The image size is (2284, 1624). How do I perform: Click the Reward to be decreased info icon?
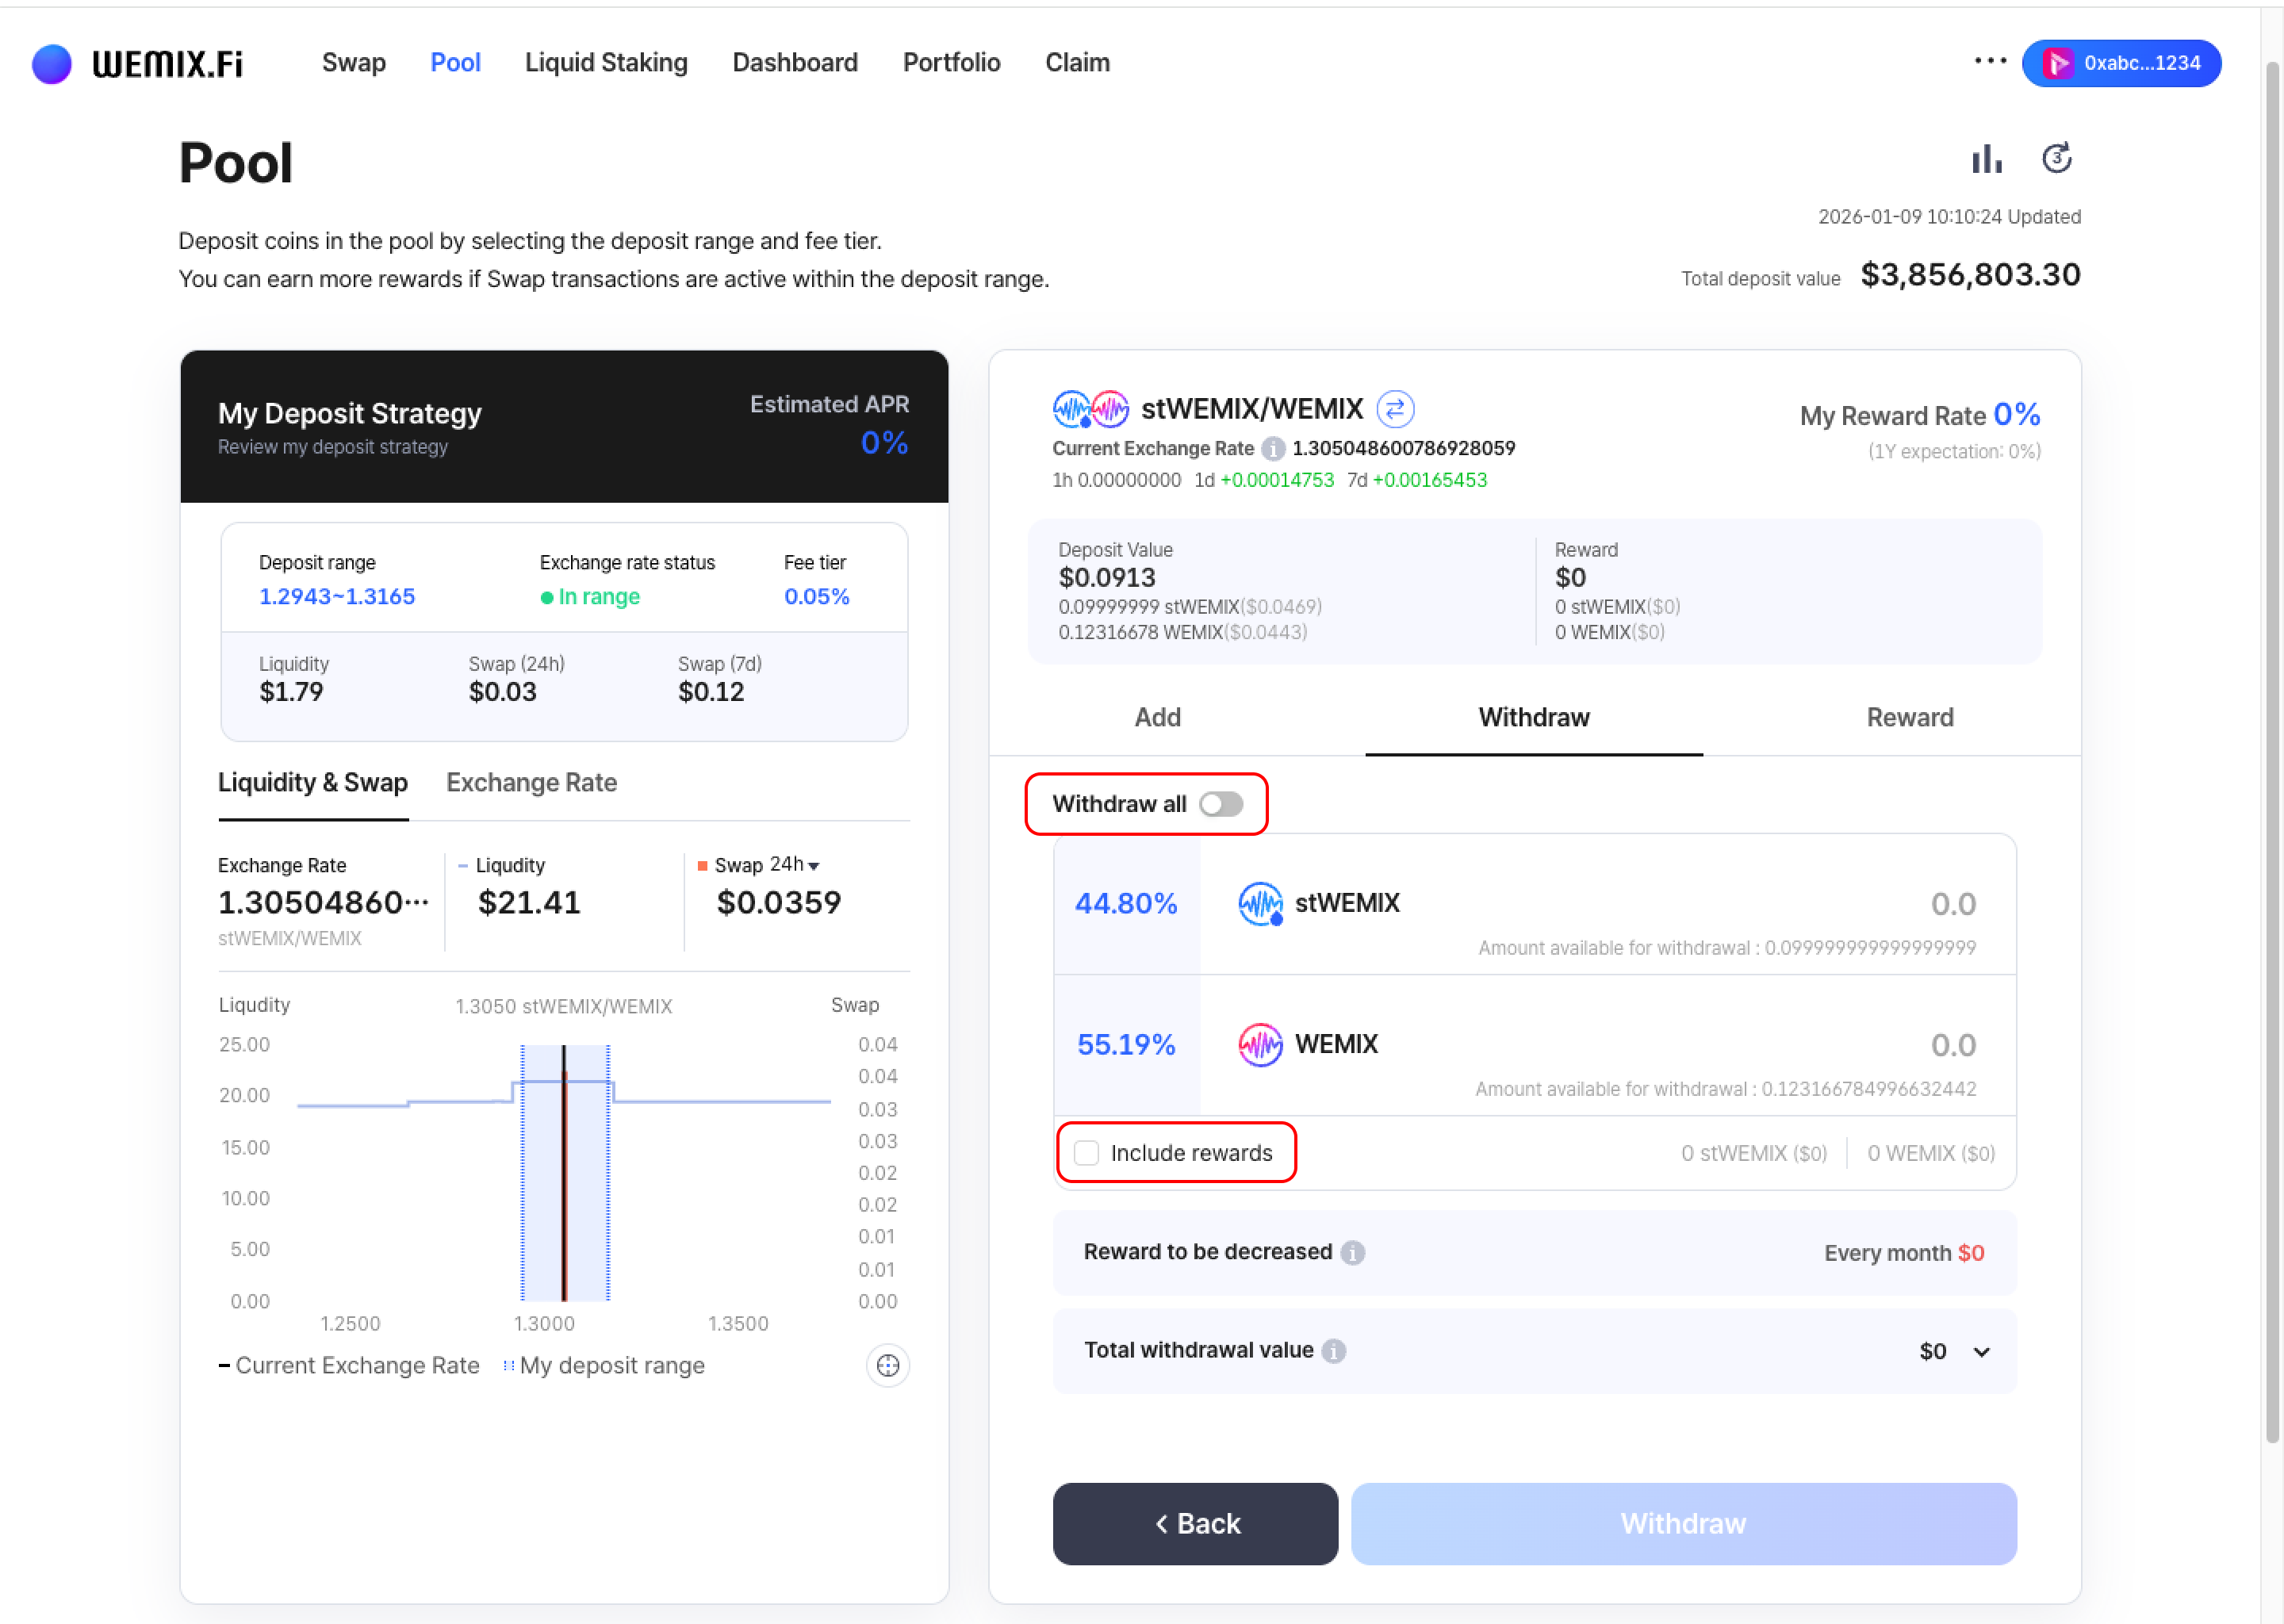click(1353, 1252)
